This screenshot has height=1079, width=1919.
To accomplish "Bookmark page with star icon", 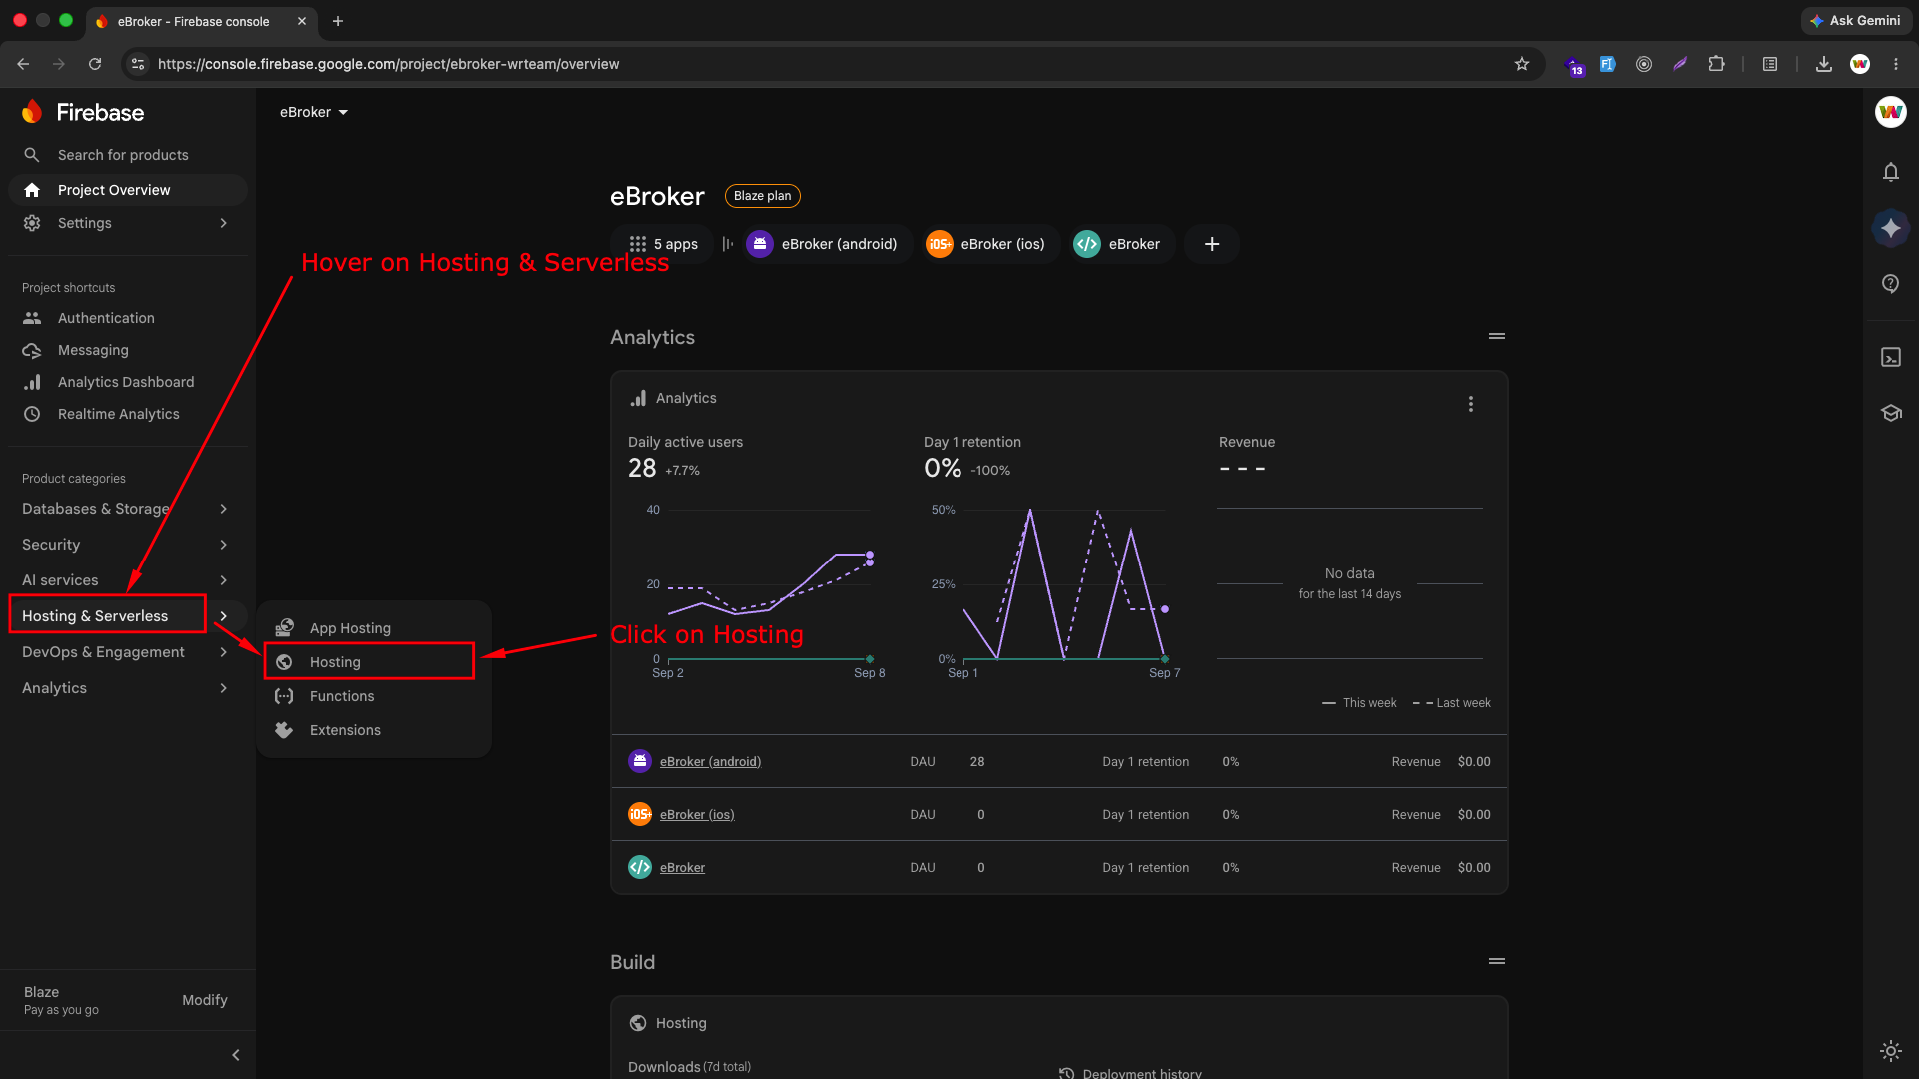I will [1522, 64].
